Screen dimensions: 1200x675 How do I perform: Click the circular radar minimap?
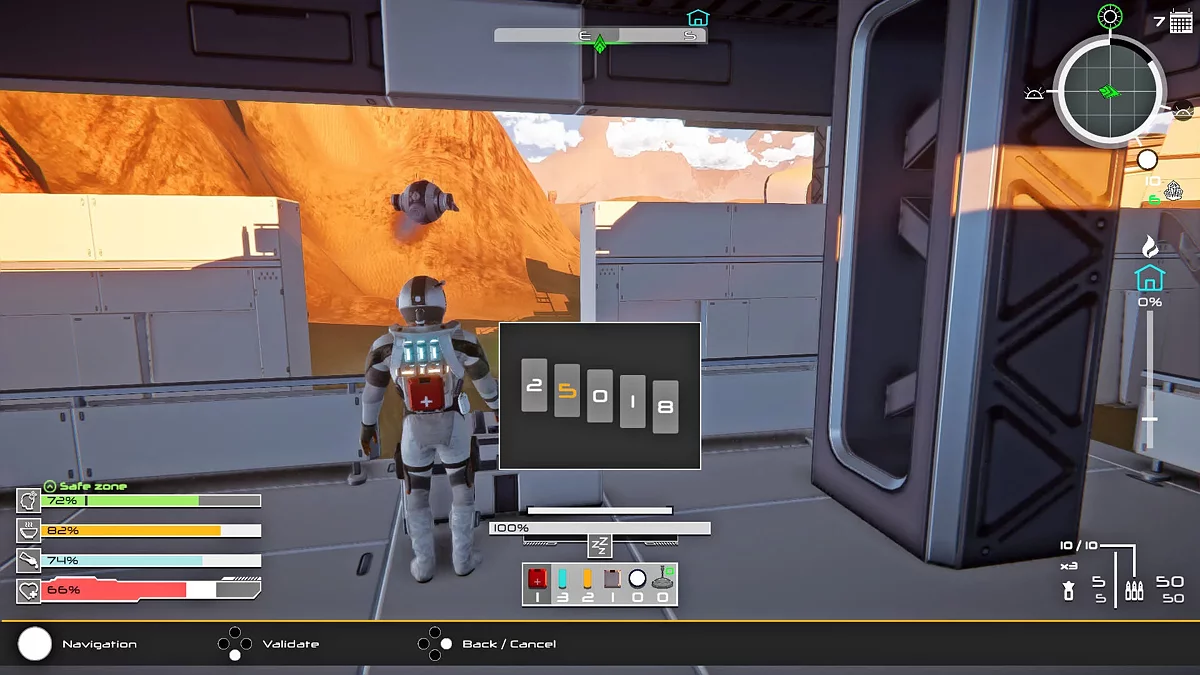click(x=1109, y=92)
